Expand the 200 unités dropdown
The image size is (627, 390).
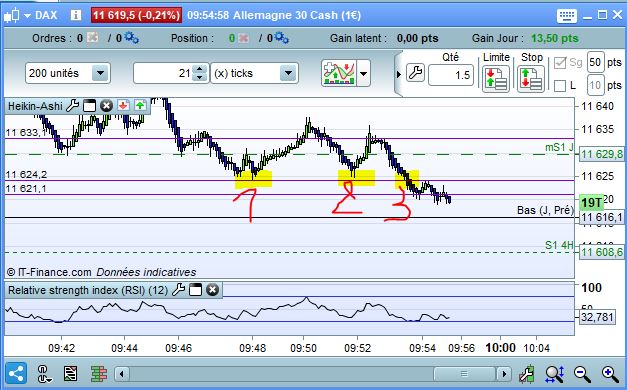[100, 73]
